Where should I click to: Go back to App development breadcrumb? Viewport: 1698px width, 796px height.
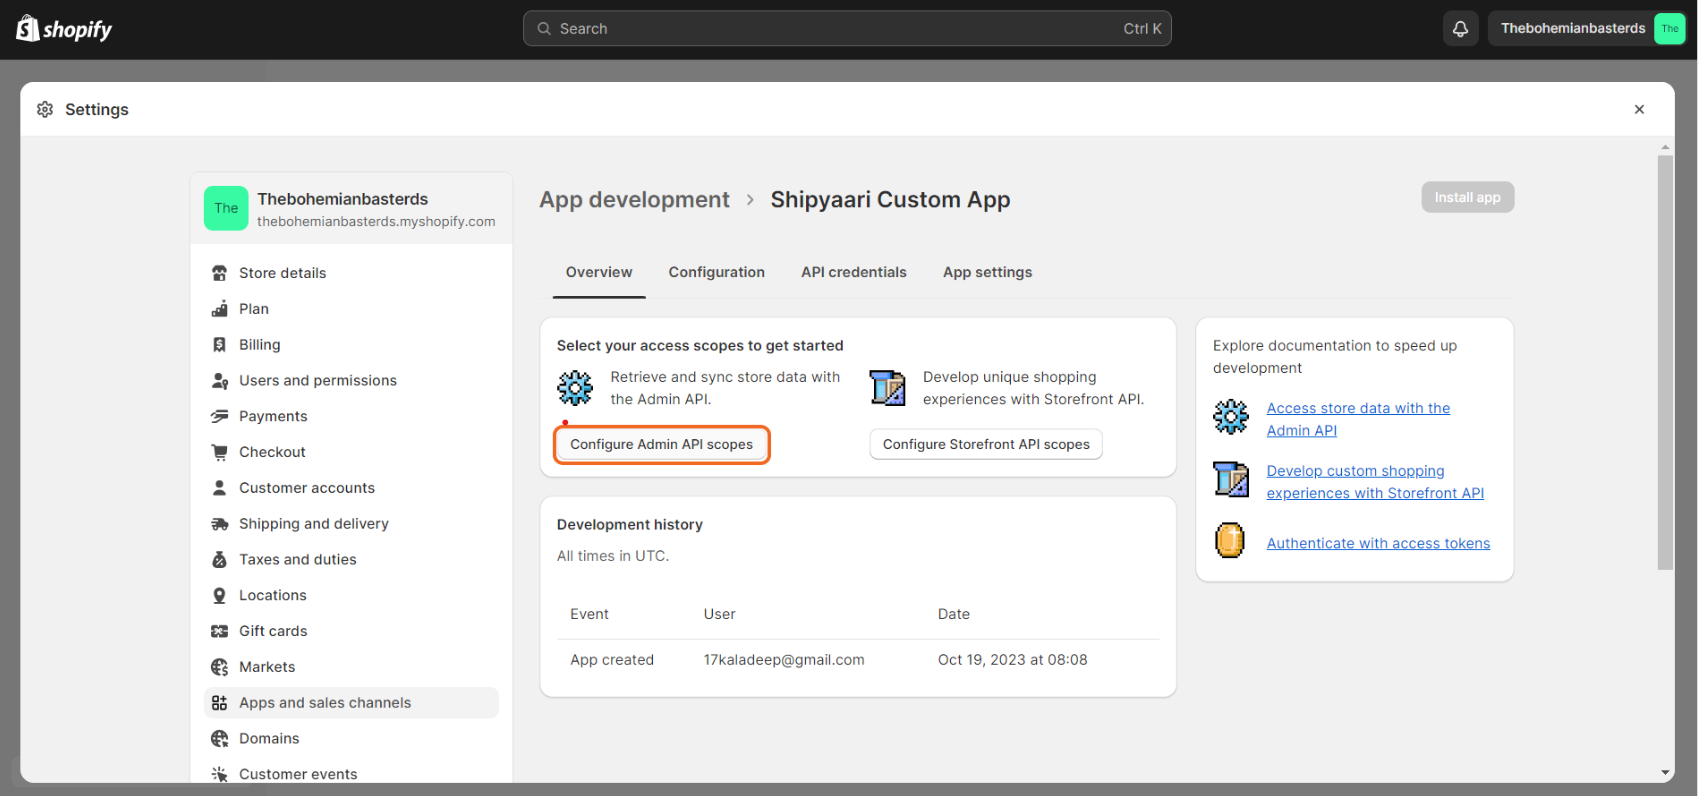[634, 200]
